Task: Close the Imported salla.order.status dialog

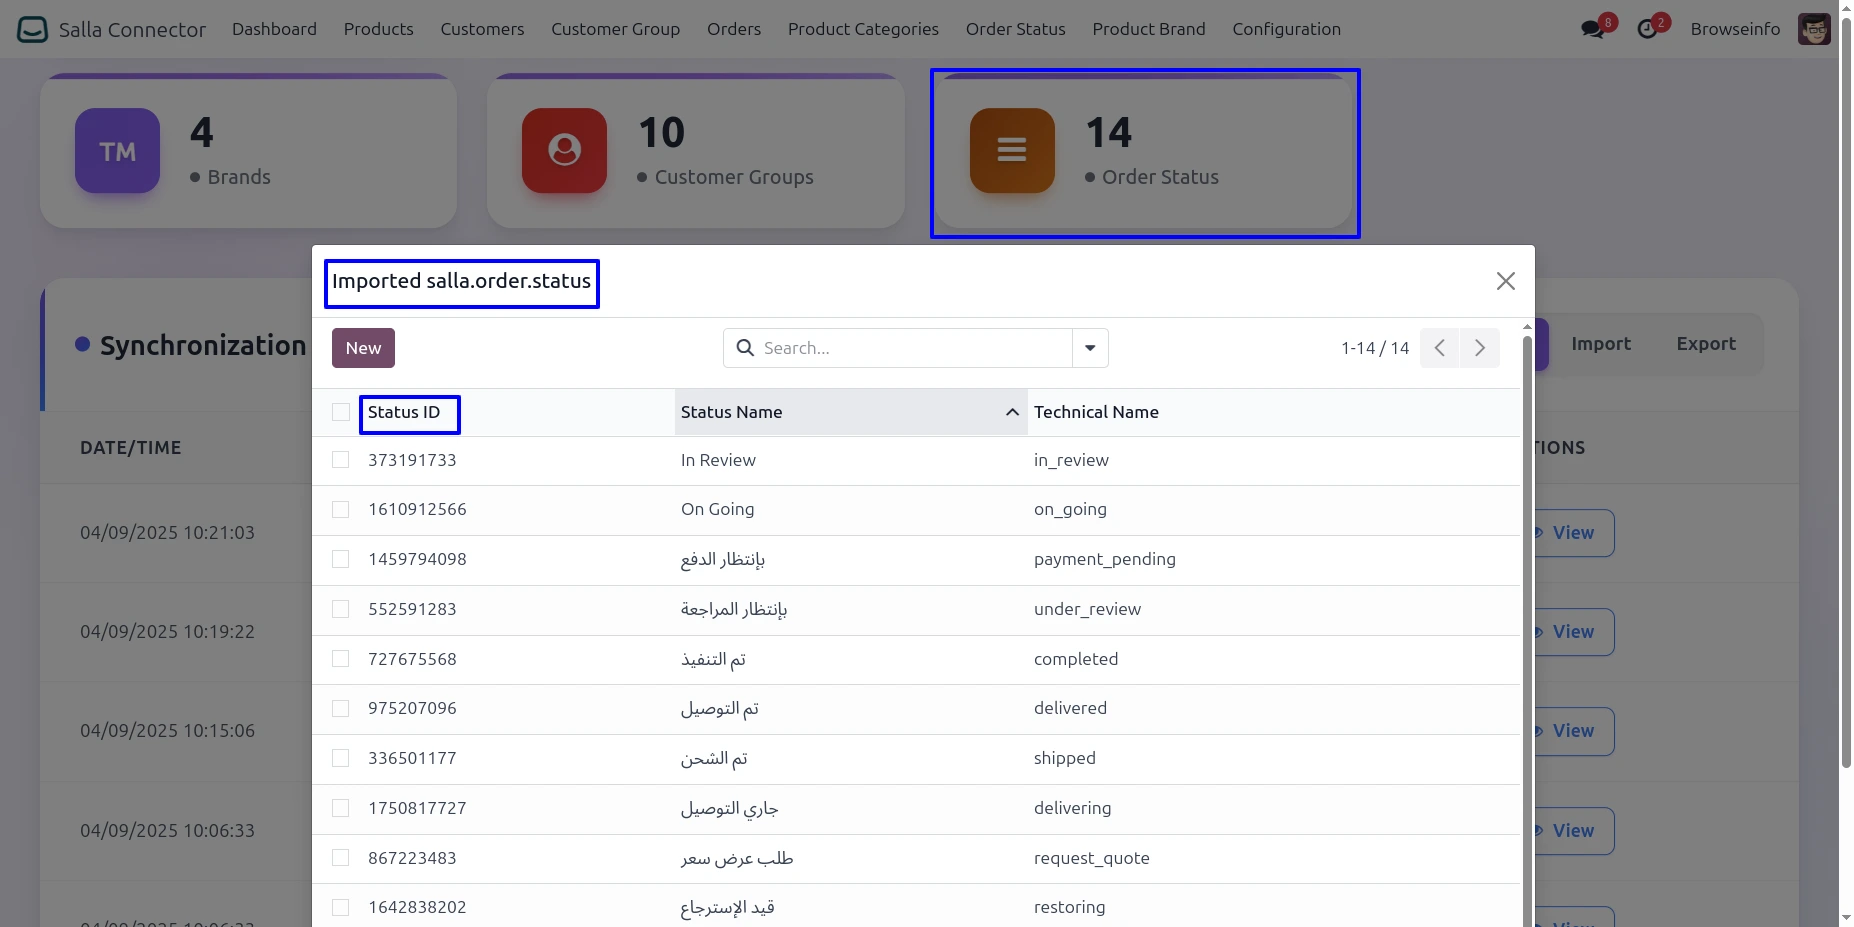Action: (1505, 281)
